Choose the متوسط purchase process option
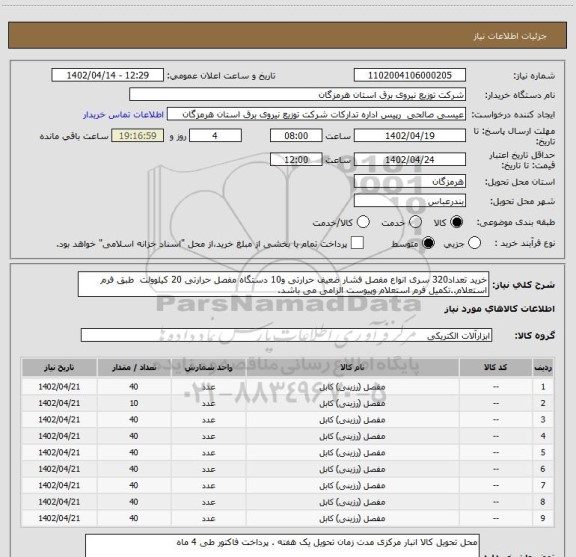Screen dimensions: 576x557 428,243
